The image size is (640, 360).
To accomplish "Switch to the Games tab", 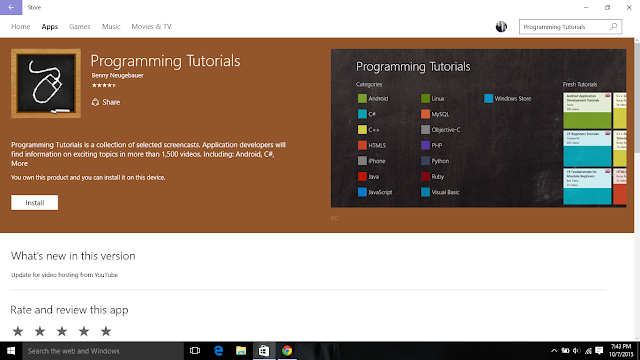I will pyautogui.click(x=80, y=27).
